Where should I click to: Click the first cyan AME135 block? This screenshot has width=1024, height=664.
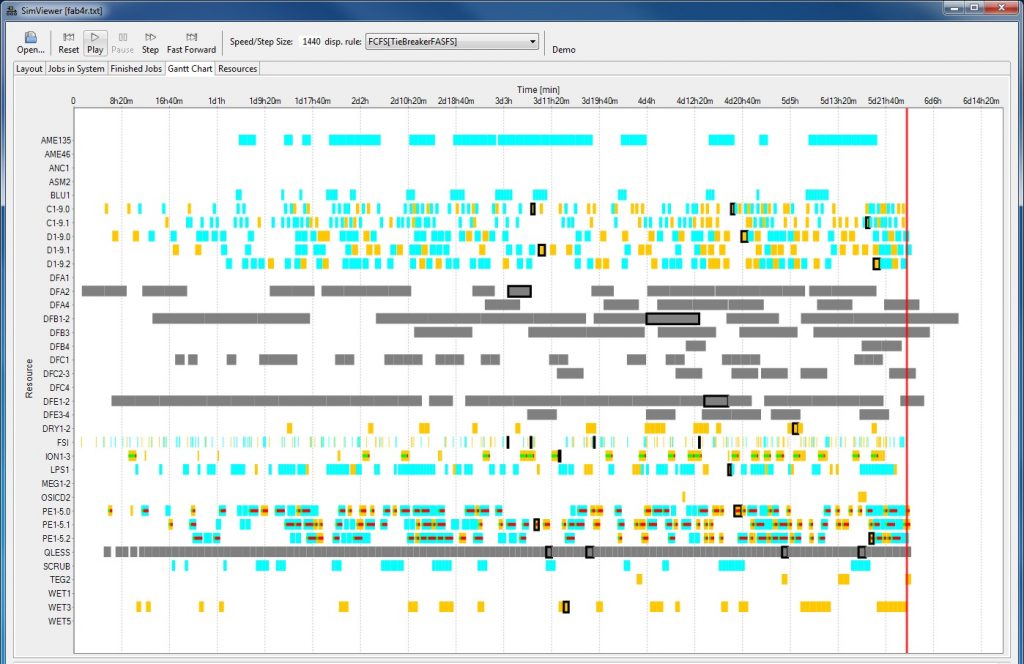247,140
